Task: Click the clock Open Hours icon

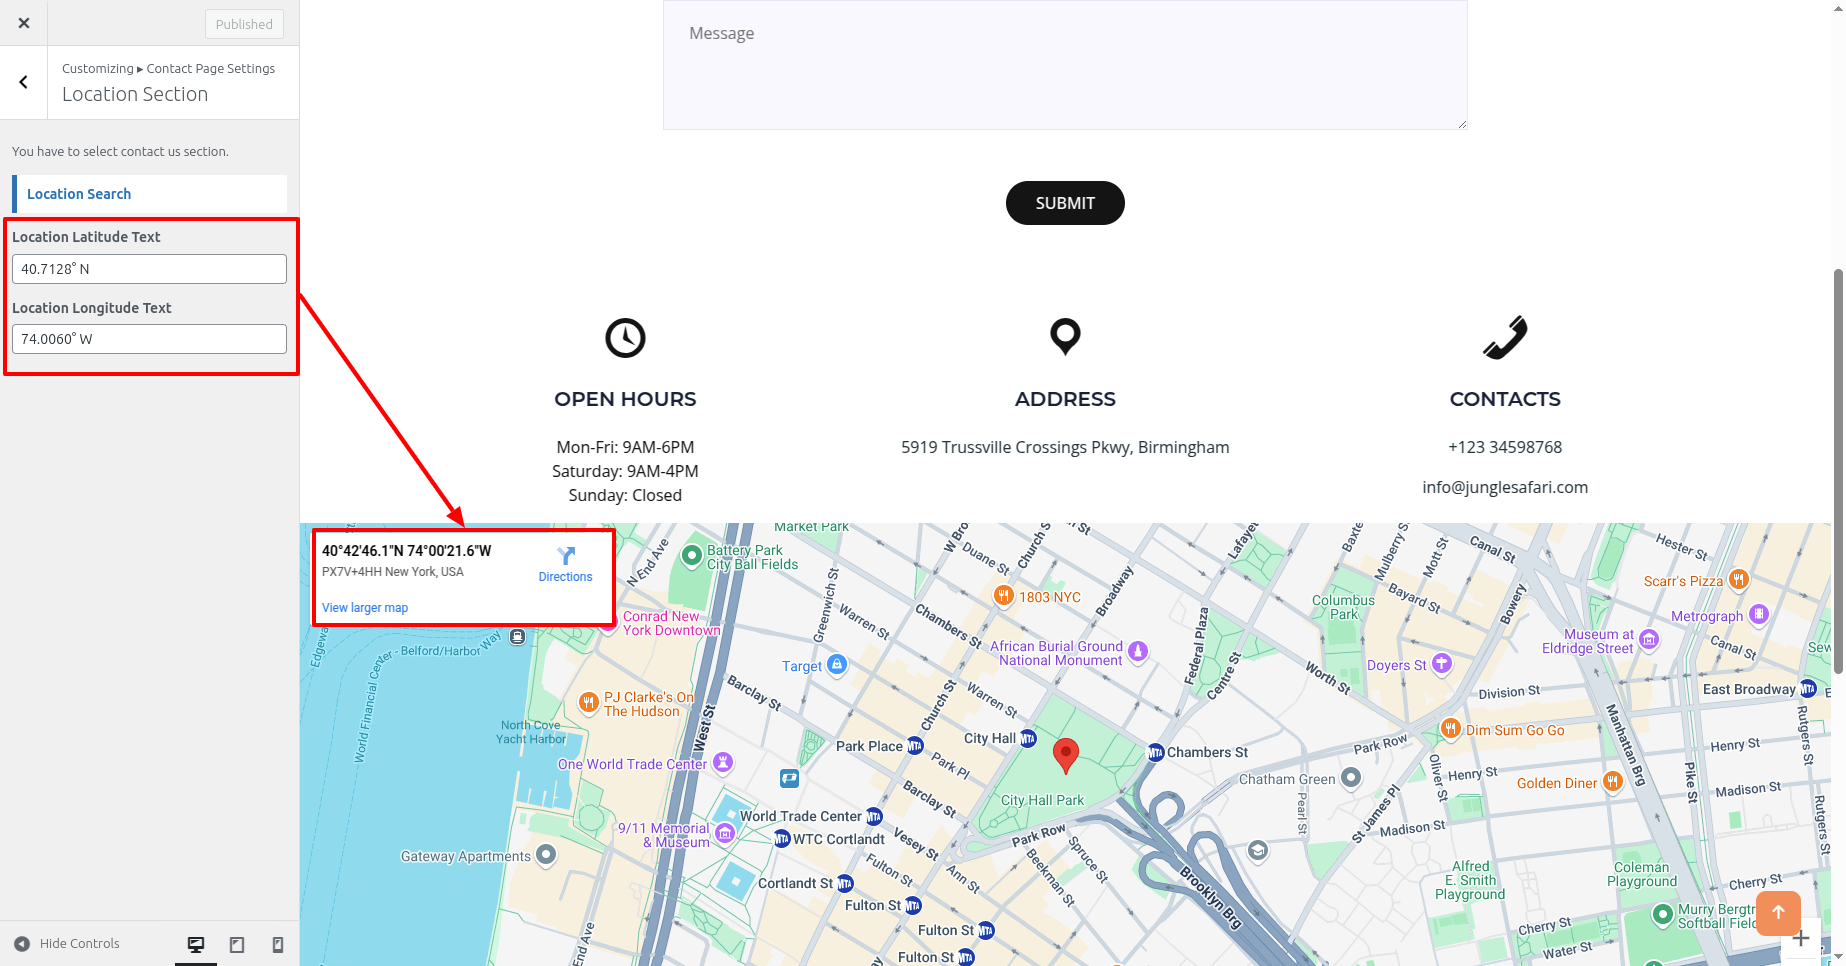Action: (x=625, y=338)
